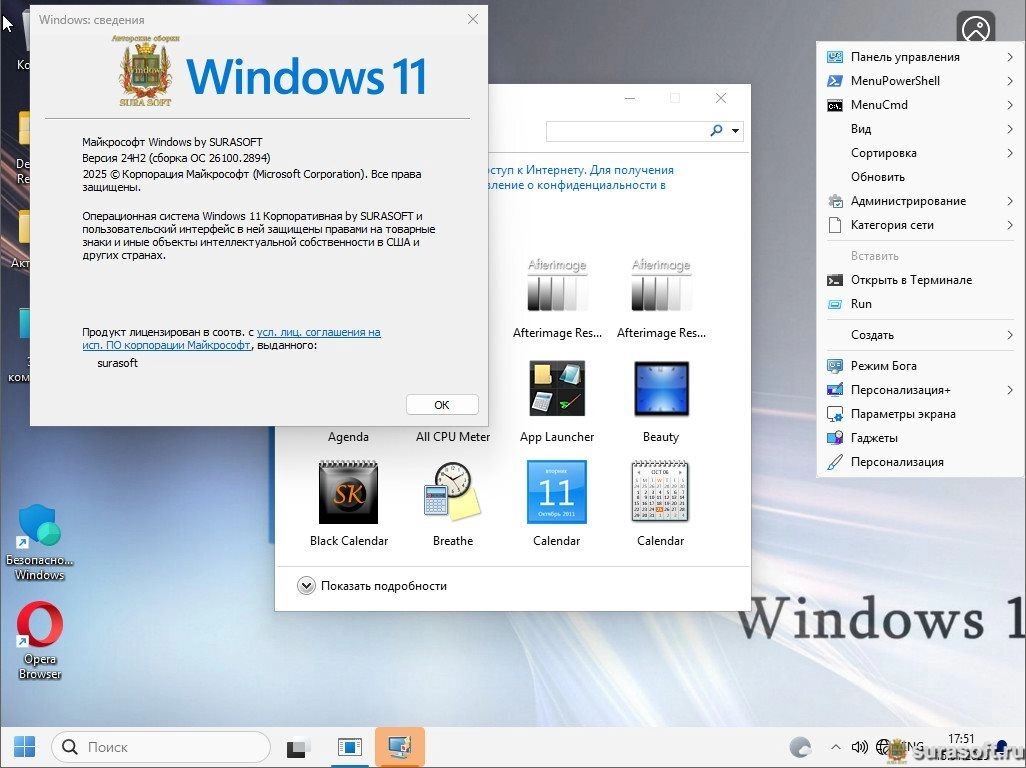Select Режим Бога from context menu
The height and width of the screenshot is (768, 1026).
(x=883, y=366)
